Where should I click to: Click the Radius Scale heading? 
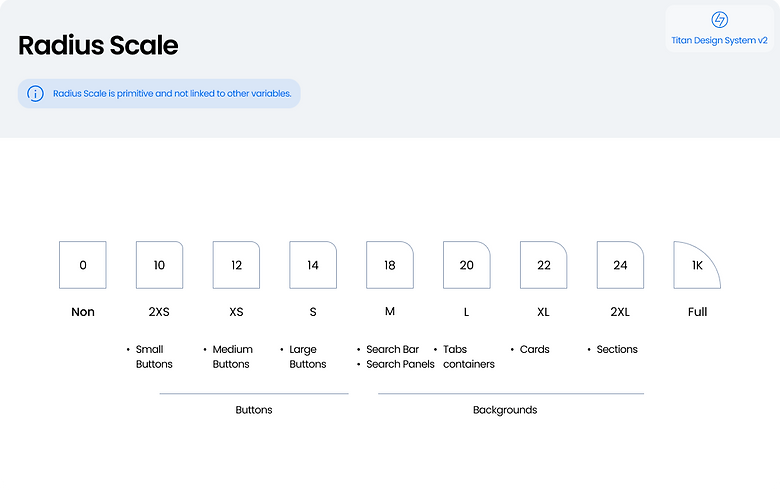click(x=98, y=45)
